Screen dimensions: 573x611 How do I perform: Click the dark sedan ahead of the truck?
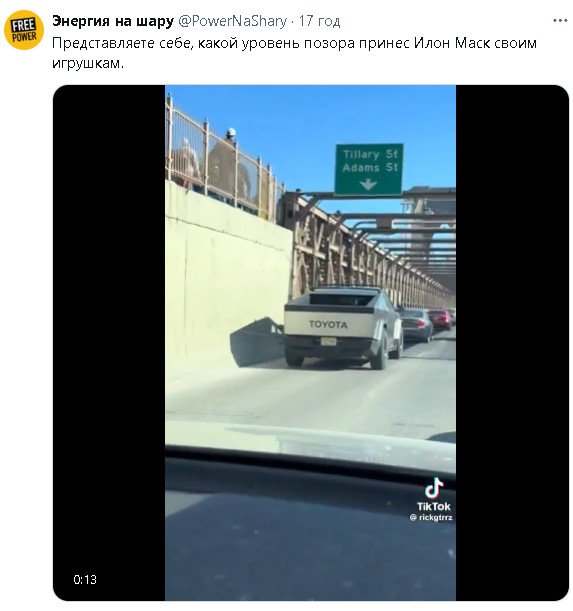tap(416, 325)
